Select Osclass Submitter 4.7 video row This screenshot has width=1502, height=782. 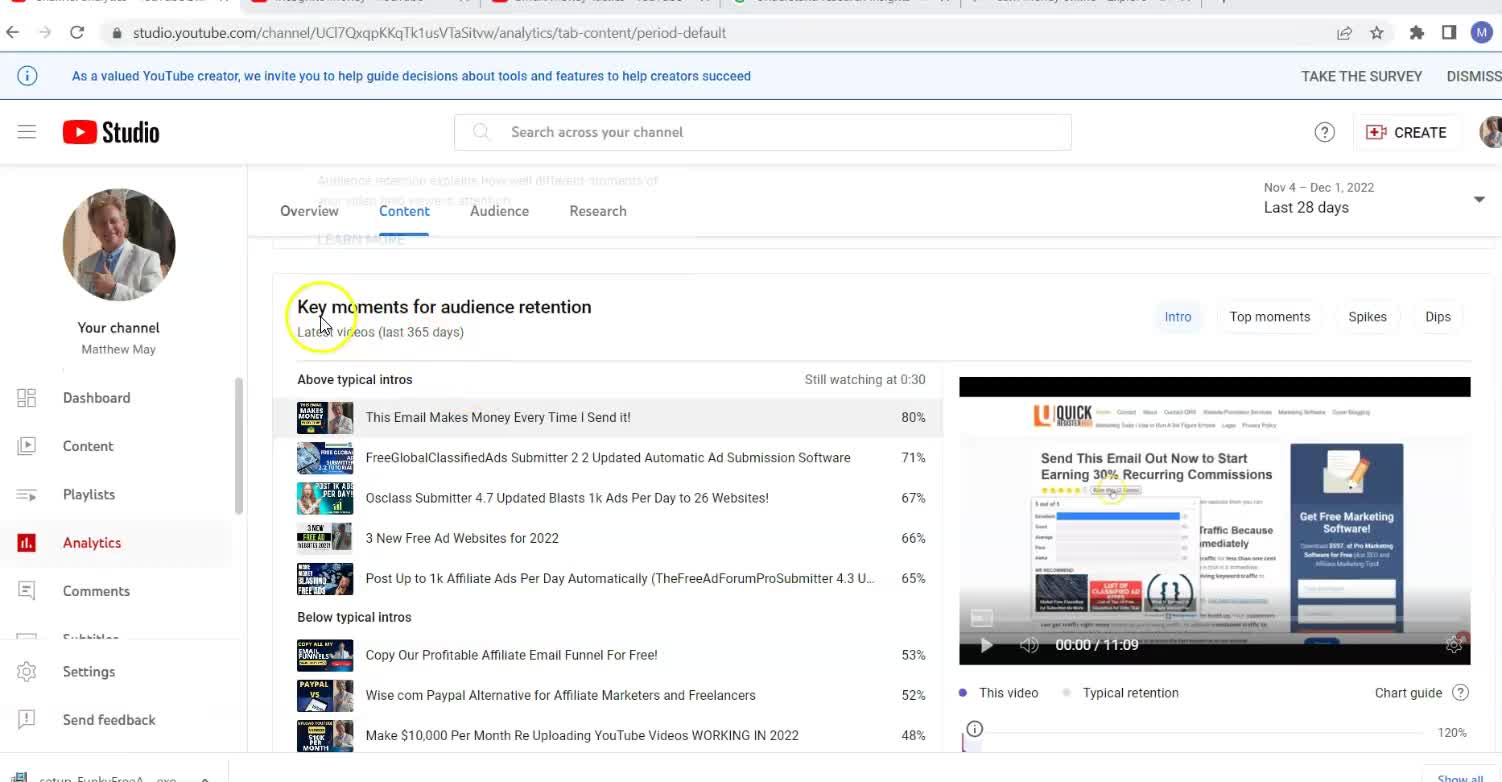(608, 498)
